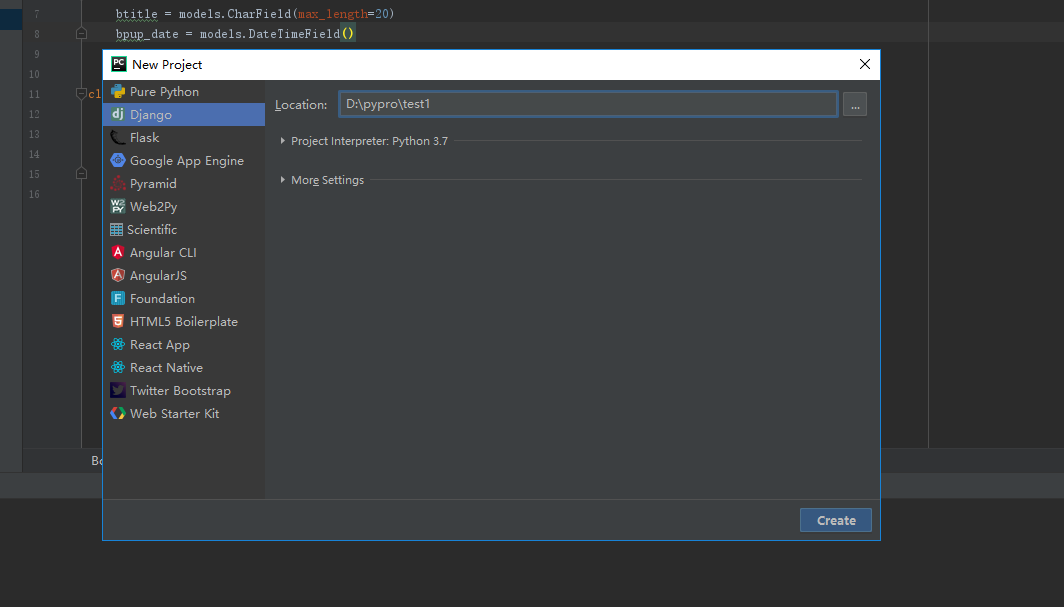Click the Flask label text
1064x607 pixels.
click(145, 138)
